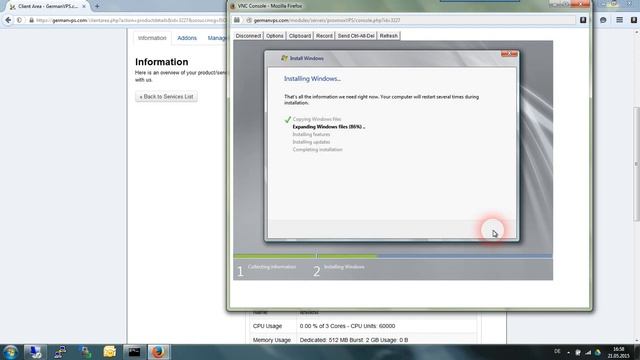This screenshot has height=360, width=640.
Task: Go back to Services List
Action: coord(166,97)
